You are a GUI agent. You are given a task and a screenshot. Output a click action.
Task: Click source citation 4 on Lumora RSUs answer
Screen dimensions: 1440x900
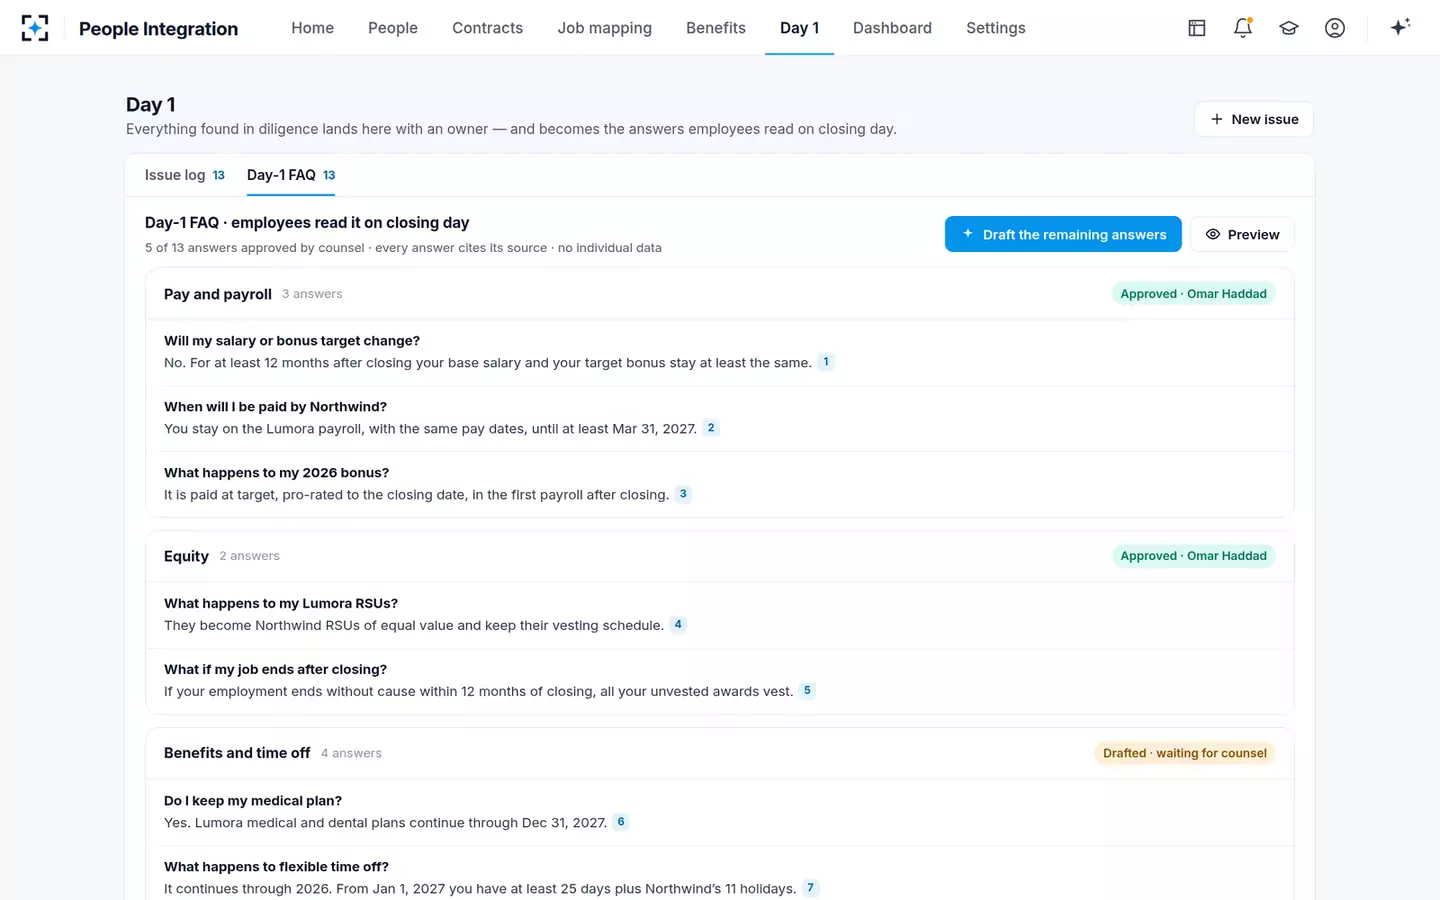(x=678, y=625)
